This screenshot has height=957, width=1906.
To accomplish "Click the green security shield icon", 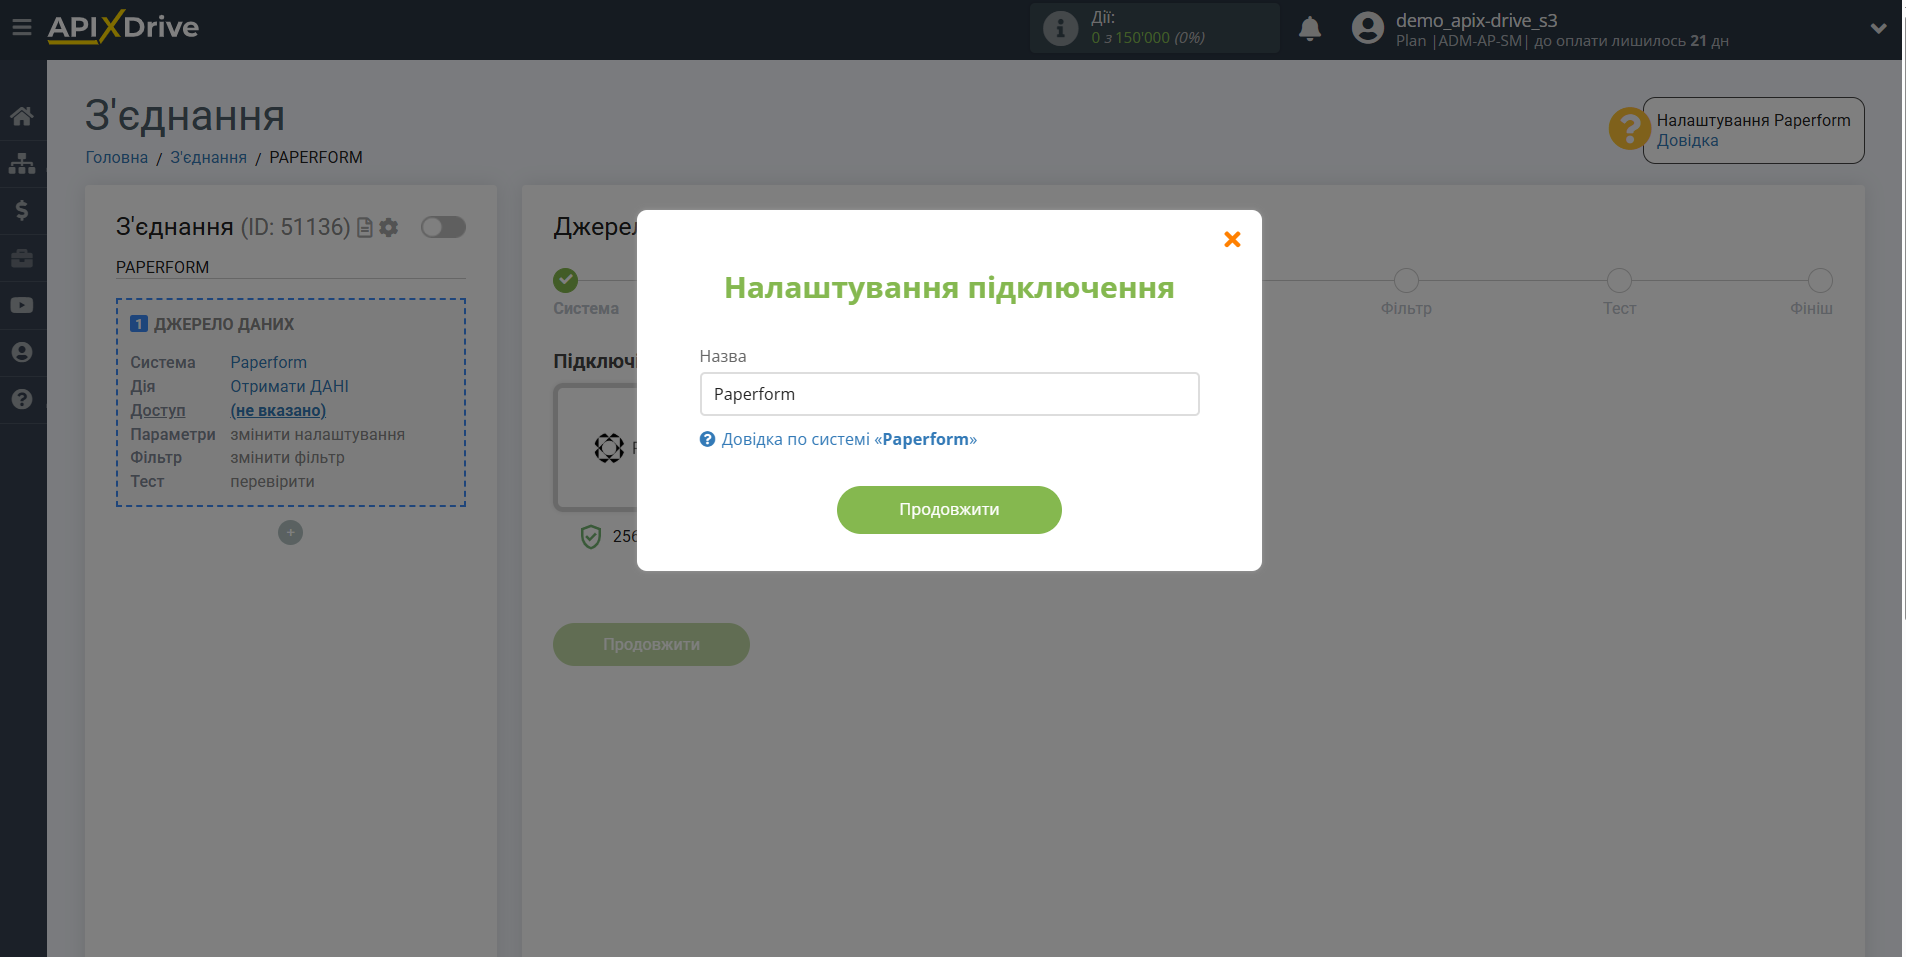I will [591, 537].
